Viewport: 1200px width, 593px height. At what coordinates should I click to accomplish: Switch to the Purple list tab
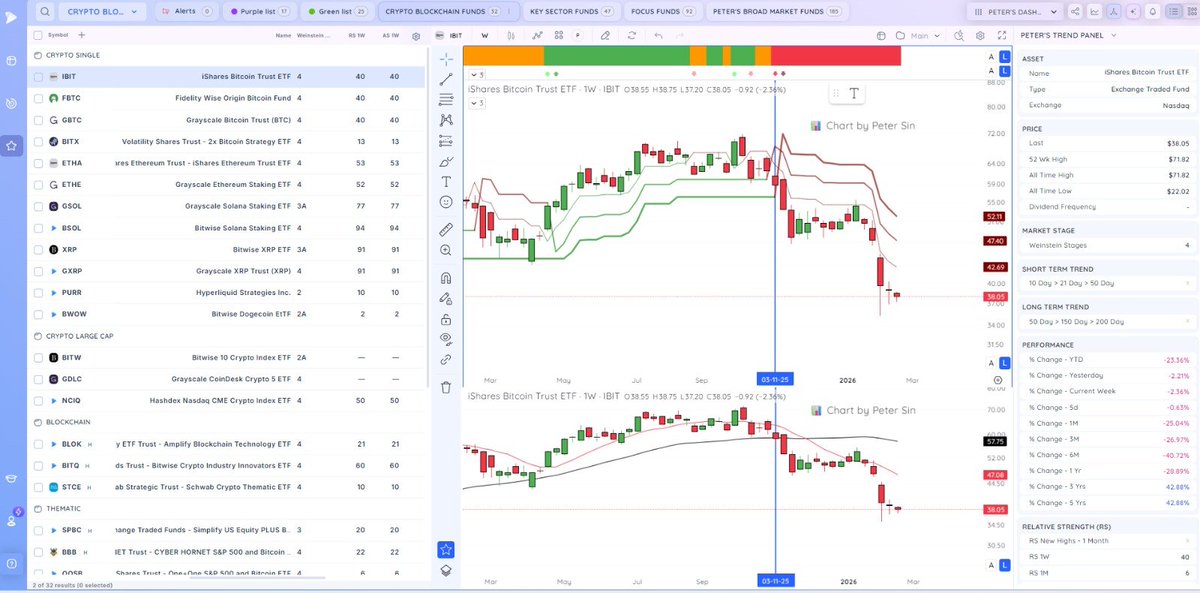[258, 11]
